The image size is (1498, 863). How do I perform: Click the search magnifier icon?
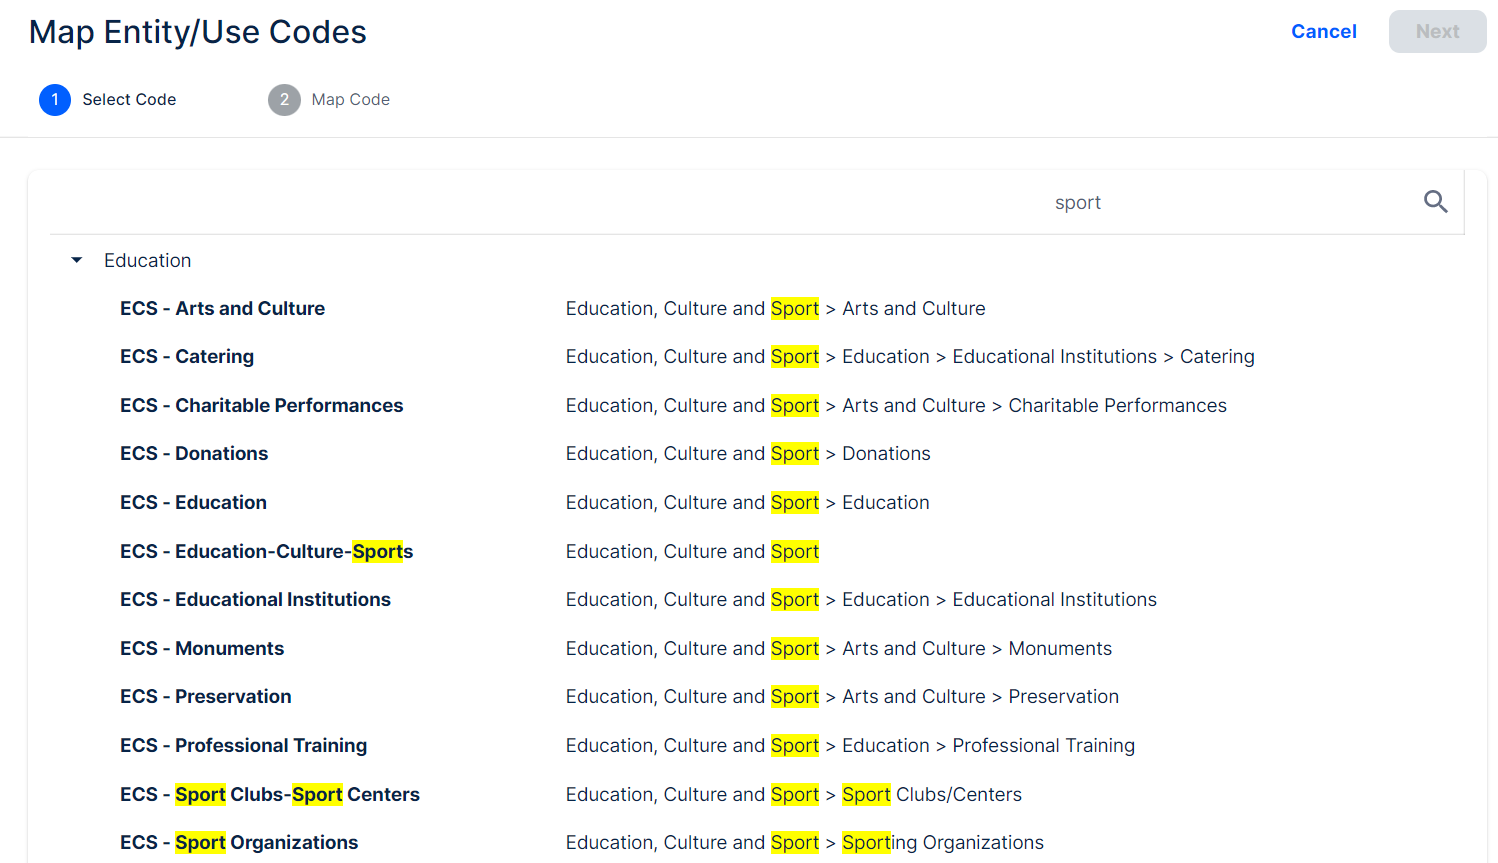click(x=1435, y=202)
